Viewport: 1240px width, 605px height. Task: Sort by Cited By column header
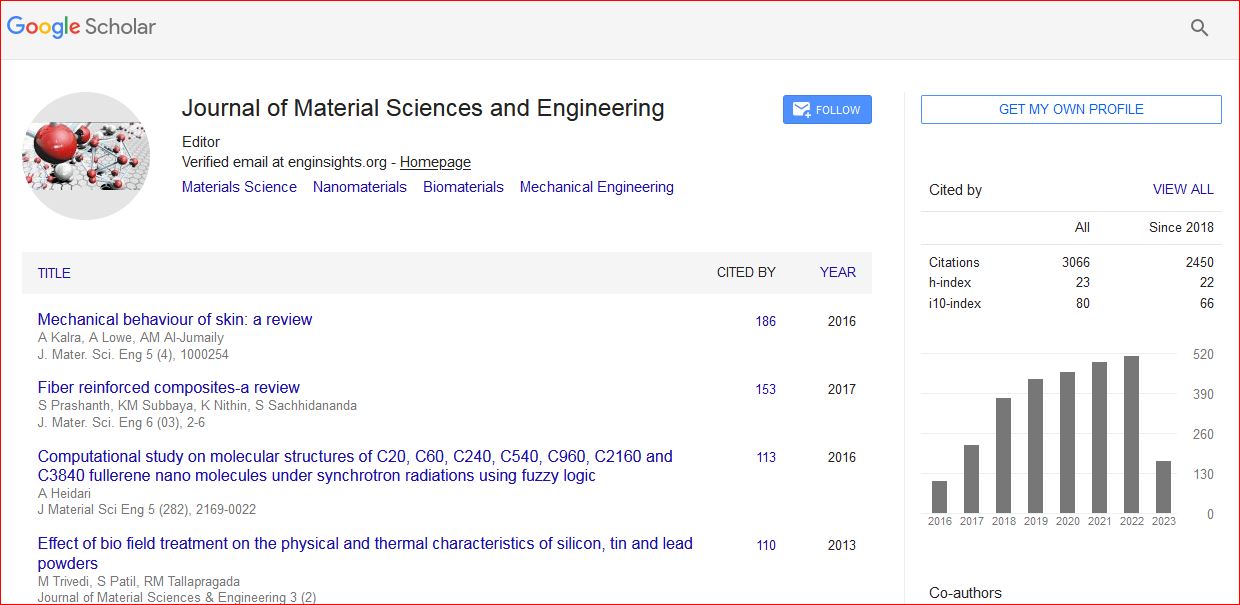745,272
